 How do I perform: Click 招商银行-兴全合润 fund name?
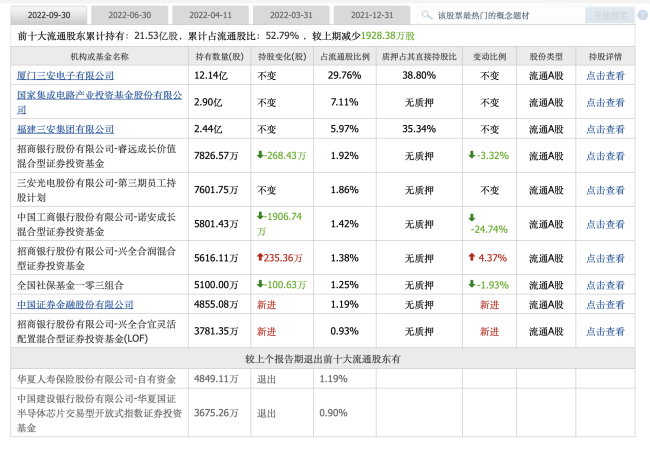tap(97, 258)
